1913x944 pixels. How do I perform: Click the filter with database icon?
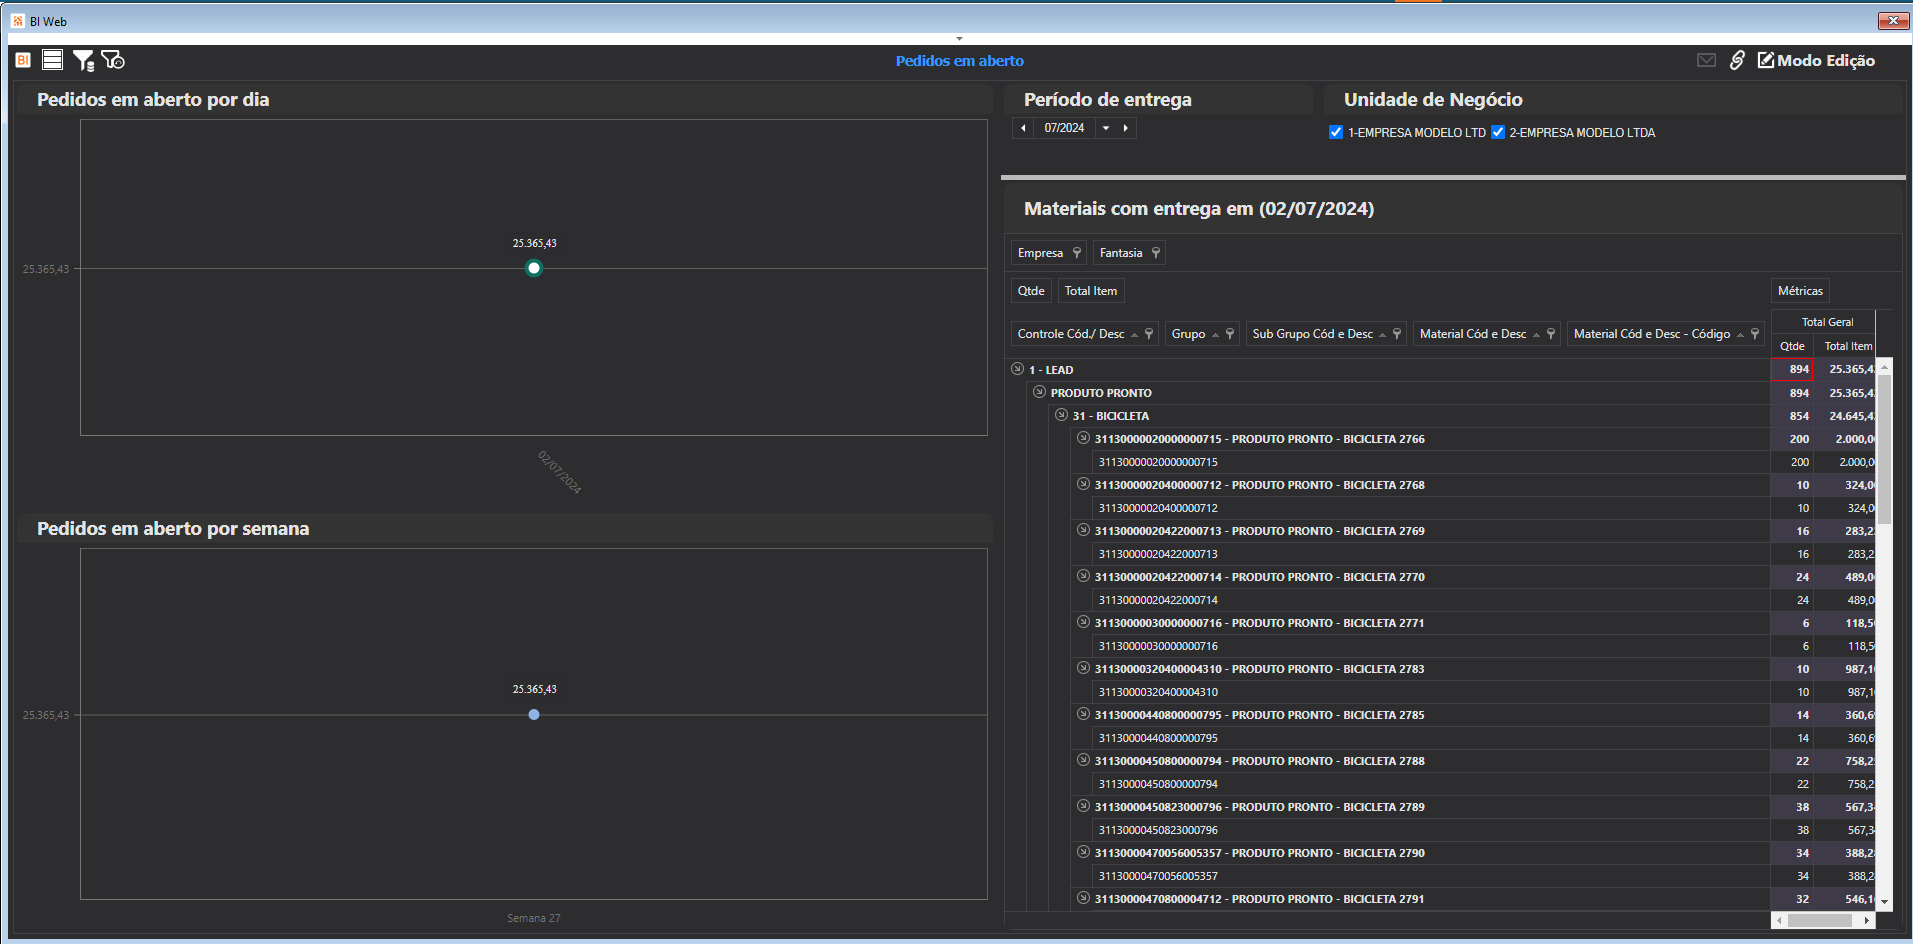click(x=84, y=61)
